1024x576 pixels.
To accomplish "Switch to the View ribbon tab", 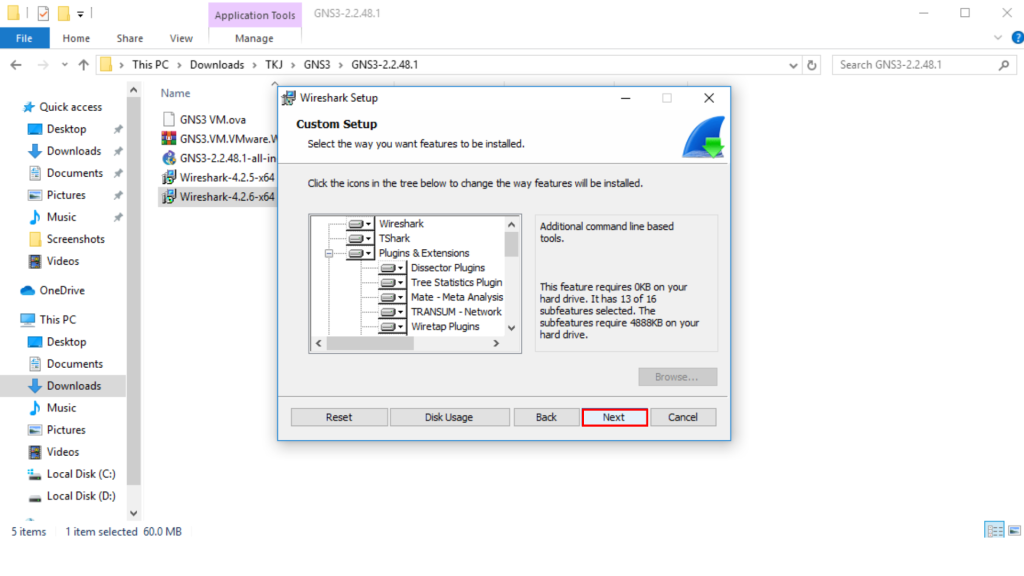I will click(x=181, y=38).
